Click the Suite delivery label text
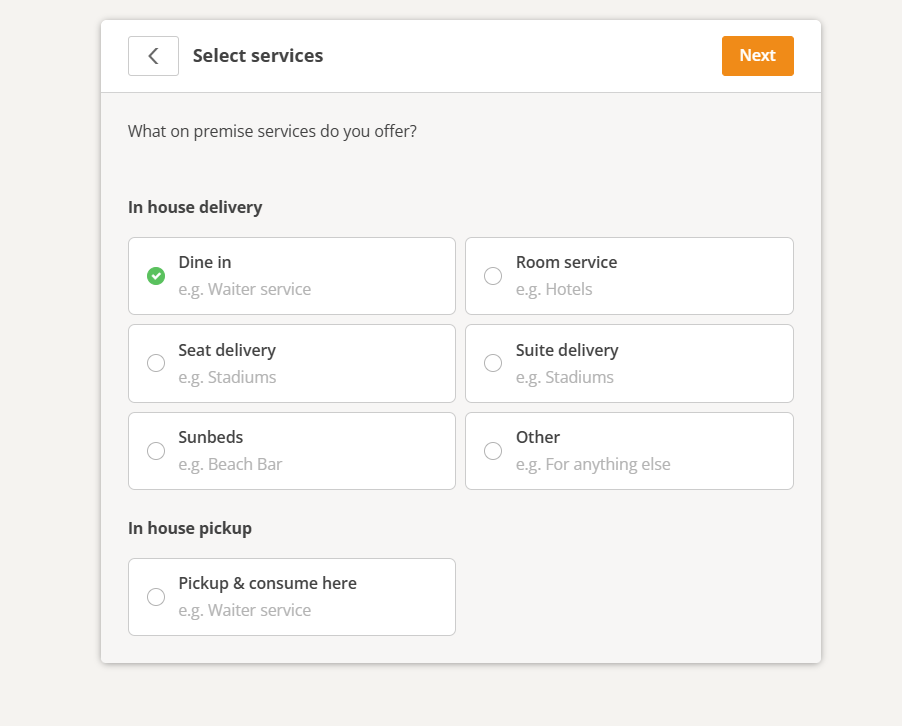This screenshot has width=902, height=726. click(x=567, y=350)
